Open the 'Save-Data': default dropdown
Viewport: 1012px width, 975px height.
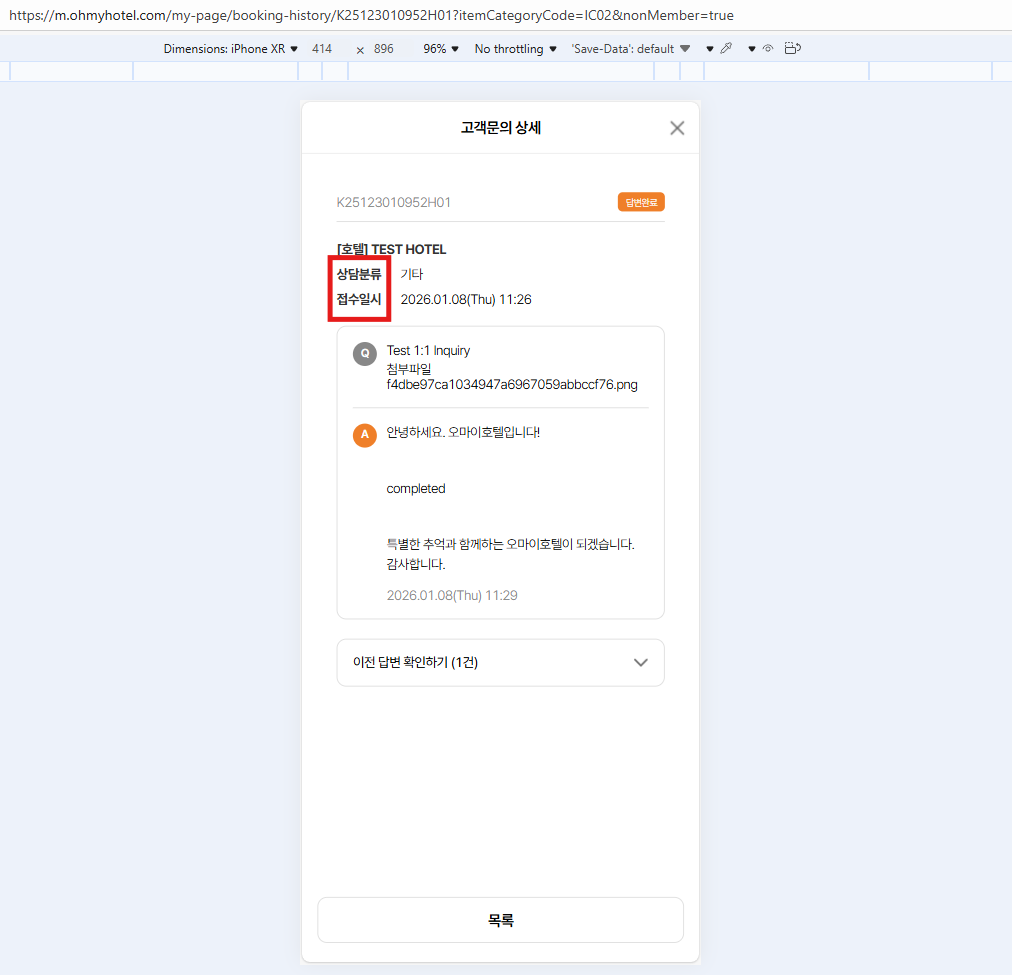[x=631, y=49]
